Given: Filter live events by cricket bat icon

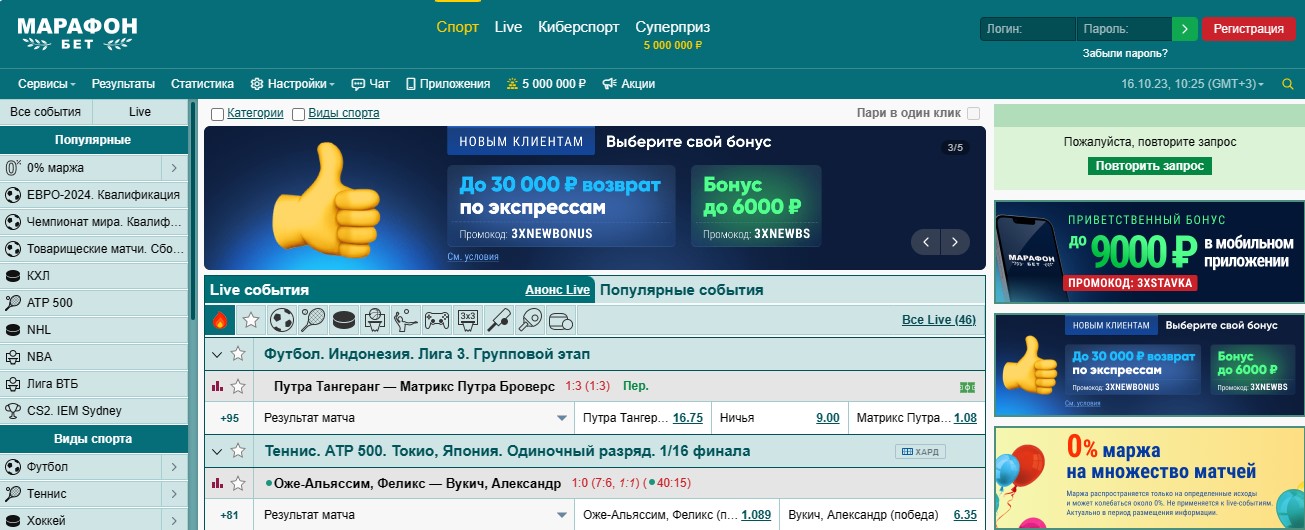Looking at the screenshot, I should point(499,320).
